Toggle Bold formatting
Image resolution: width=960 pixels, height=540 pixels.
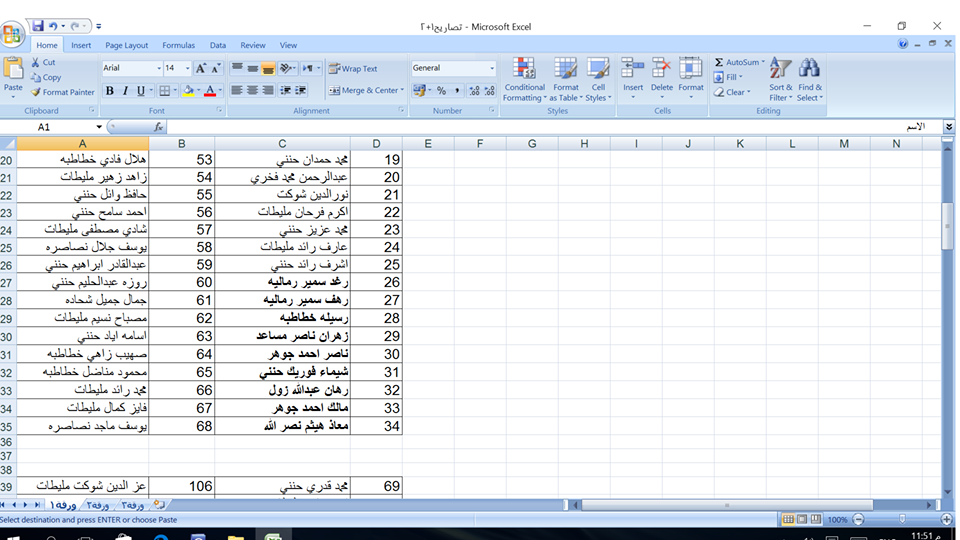(110, 91)
